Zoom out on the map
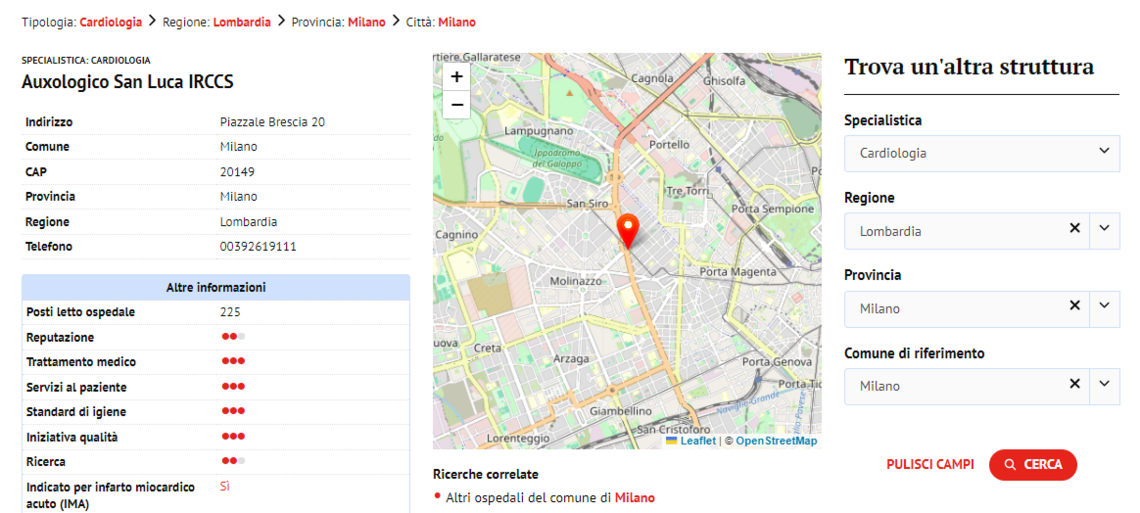 (x=456, y=104)
